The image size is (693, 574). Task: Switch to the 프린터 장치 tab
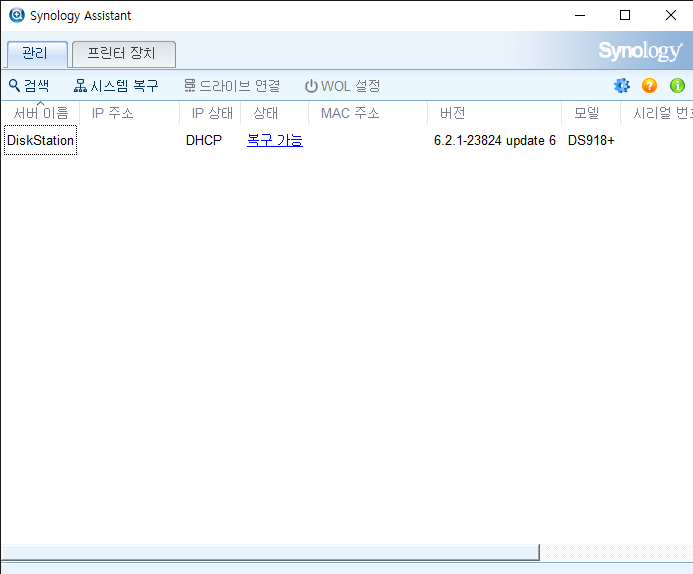click(x=124, y=54)
